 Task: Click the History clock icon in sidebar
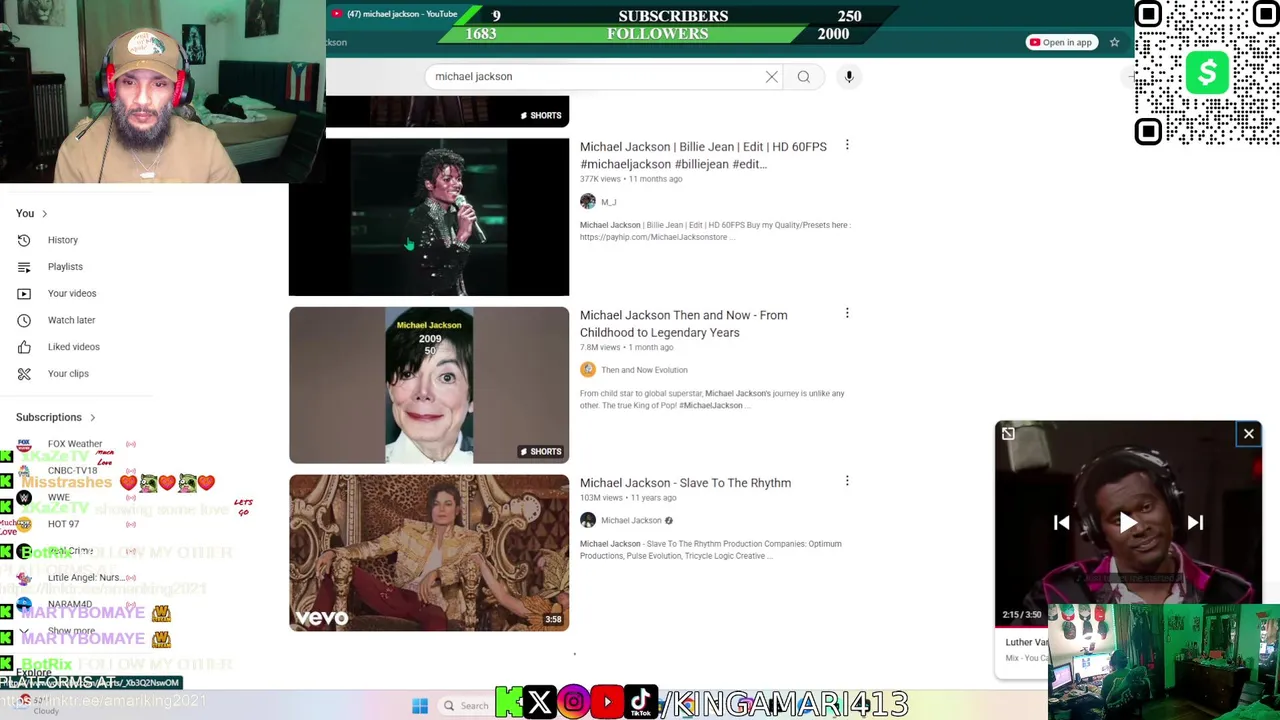pyautogui.click(x=25, y=240)
